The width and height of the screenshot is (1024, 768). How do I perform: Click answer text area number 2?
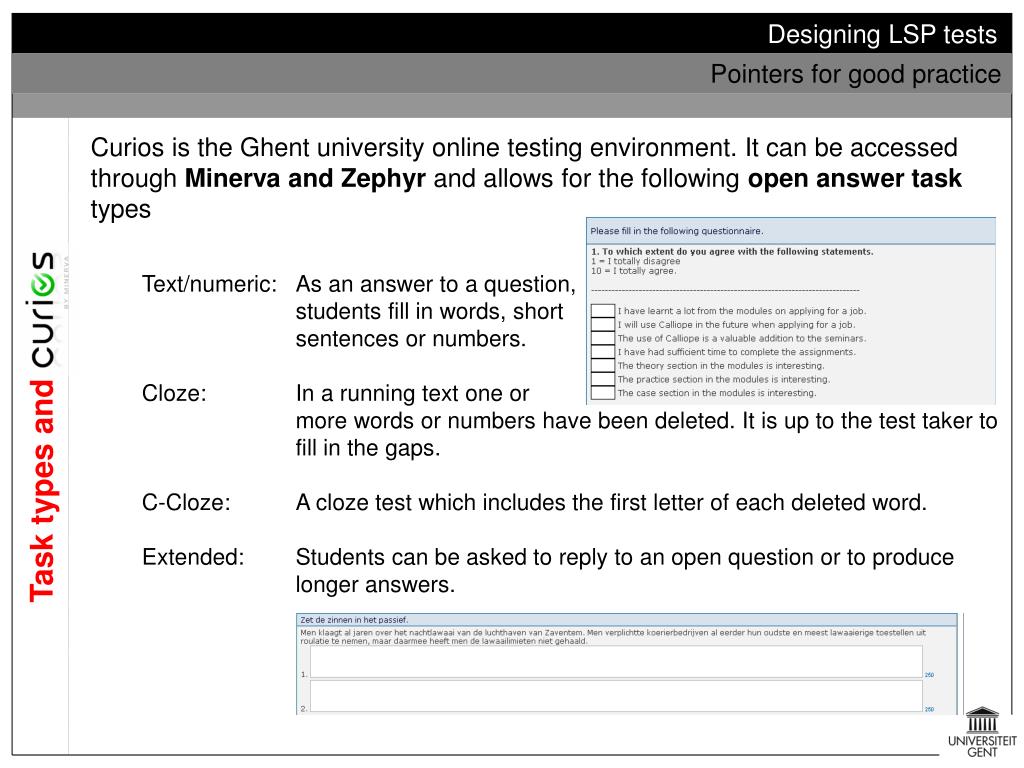click(616, 696)
